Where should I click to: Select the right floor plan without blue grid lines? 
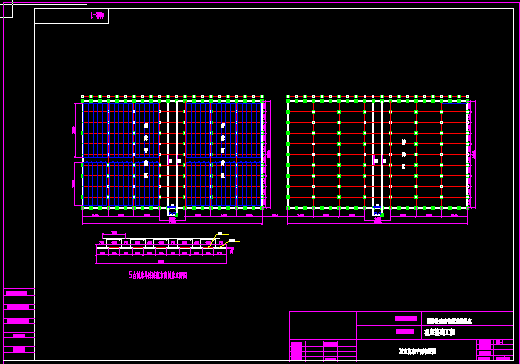pyautogui.click(x=381, y=160)
